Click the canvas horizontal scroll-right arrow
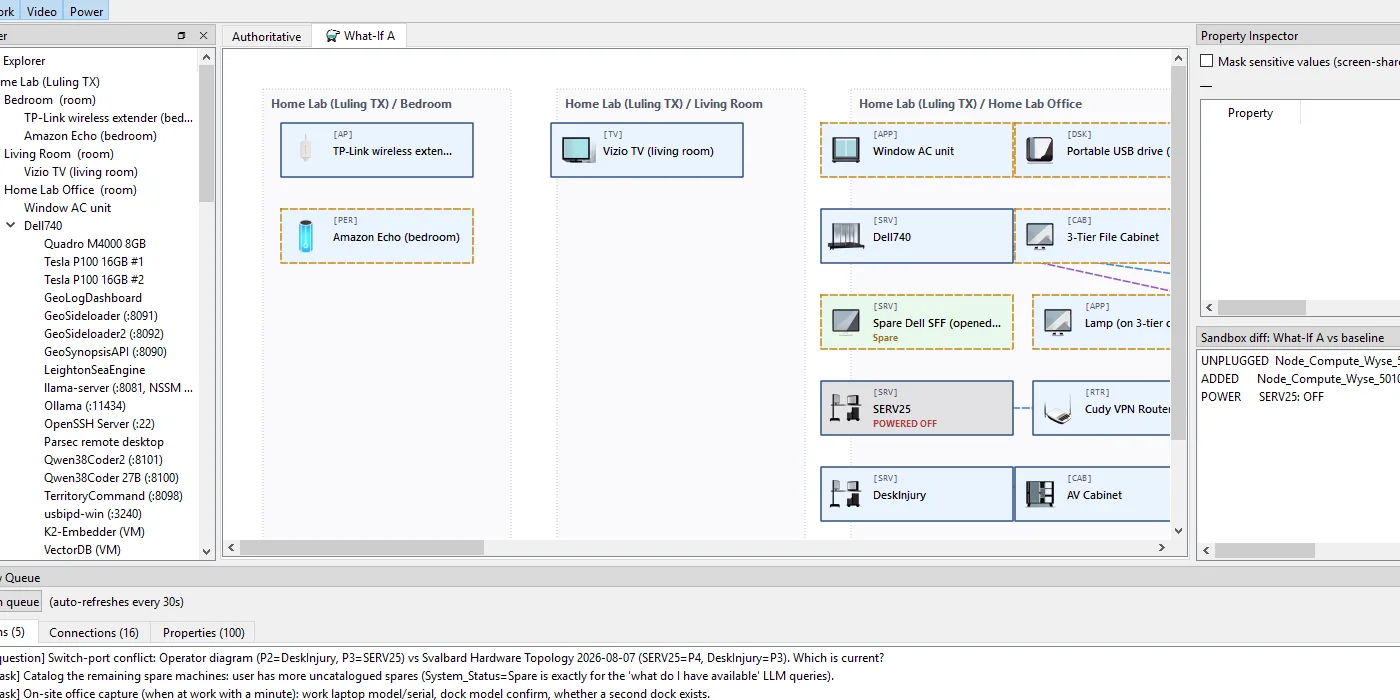This screenshot has width=1400, height=700. [x=1161, y=548]
